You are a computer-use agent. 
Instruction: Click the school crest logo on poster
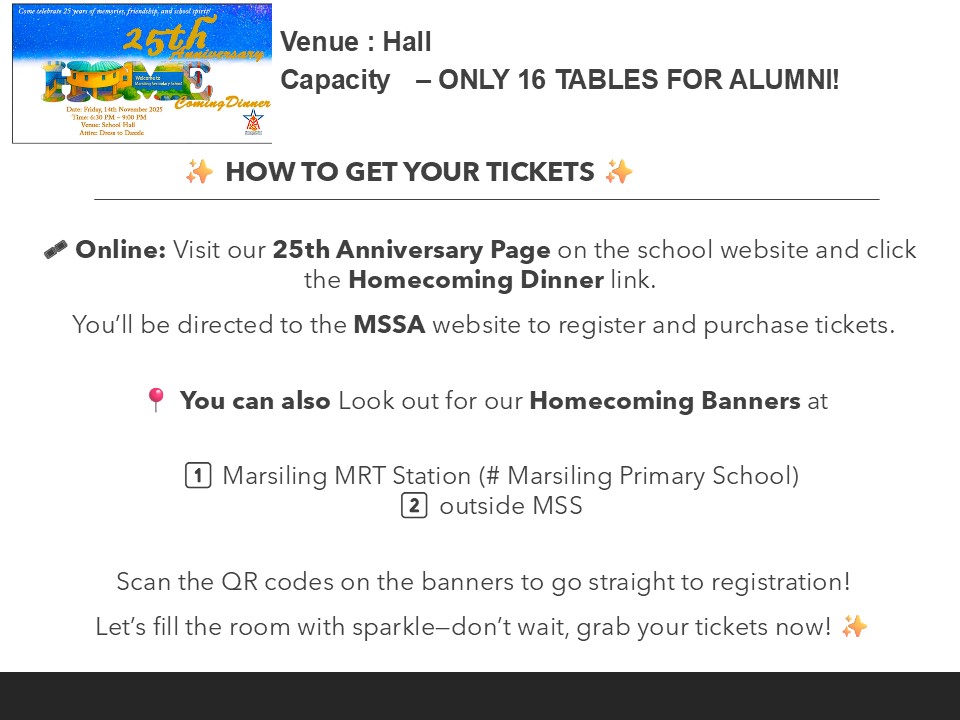click(253, 122)
